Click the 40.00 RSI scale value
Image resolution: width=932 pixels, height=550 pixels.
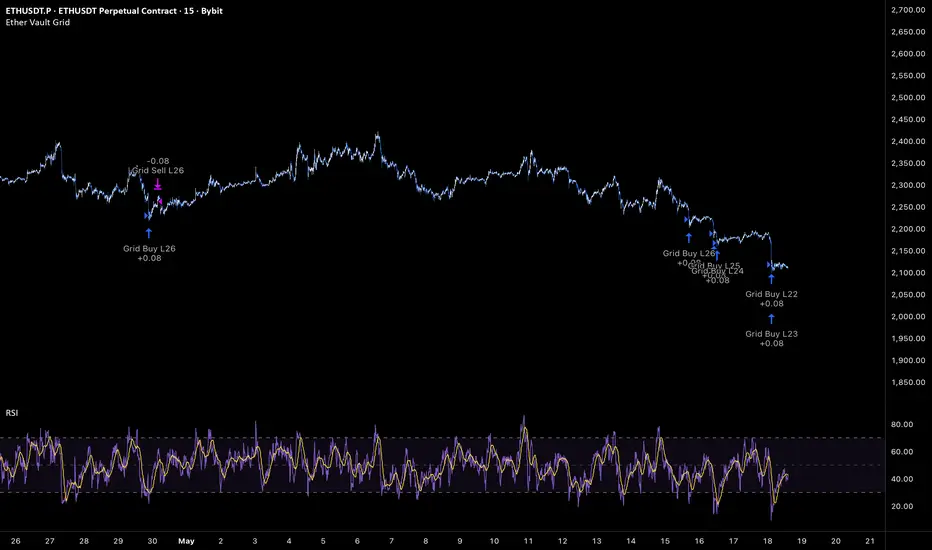[x=902, y=479]
